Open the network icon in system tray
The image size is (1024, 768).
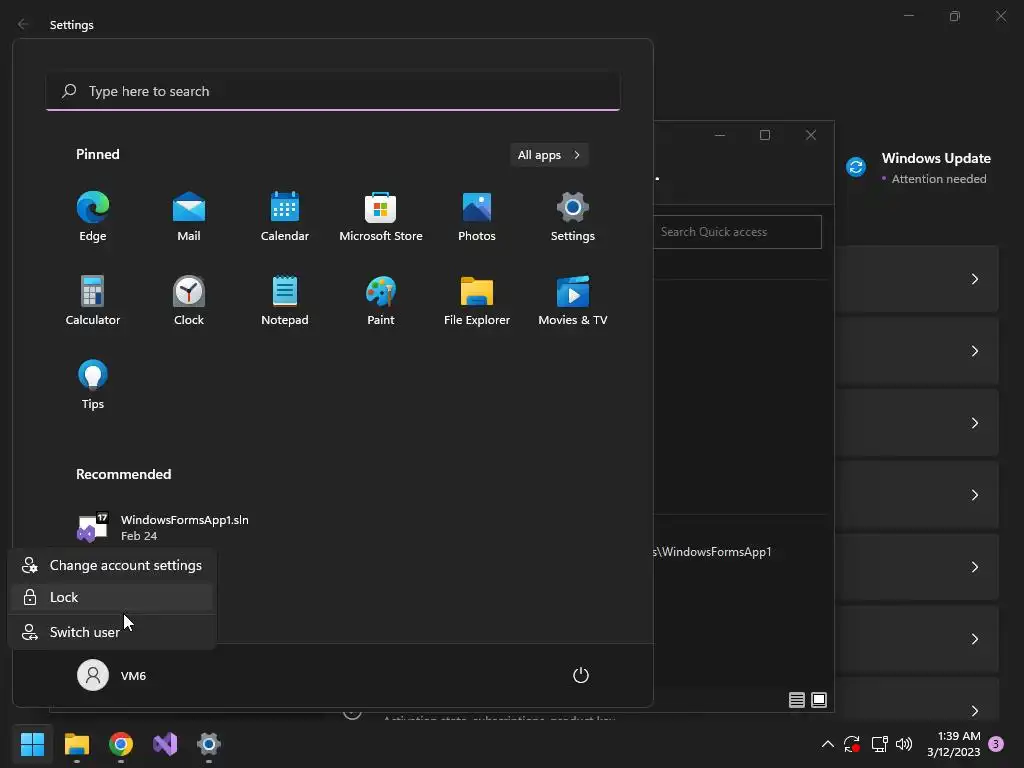pos(879,744)
